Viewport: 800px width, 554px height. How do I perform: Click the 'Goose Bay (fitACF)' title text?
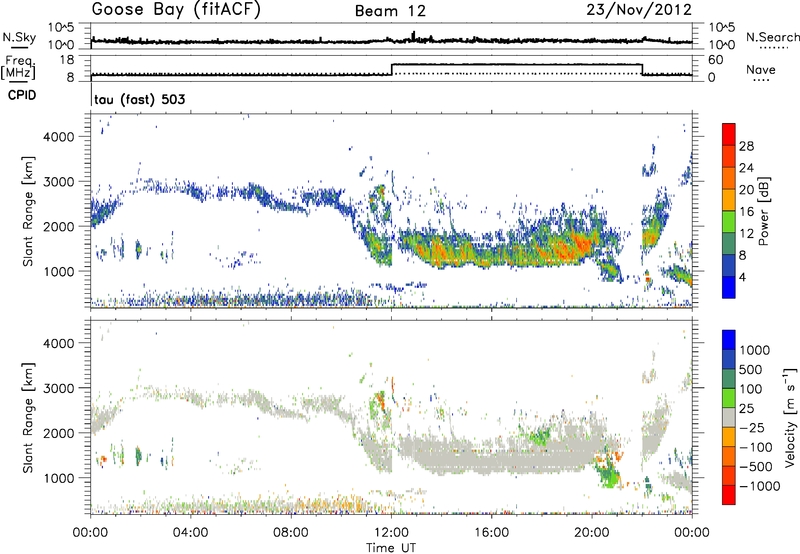coord(176,10)
